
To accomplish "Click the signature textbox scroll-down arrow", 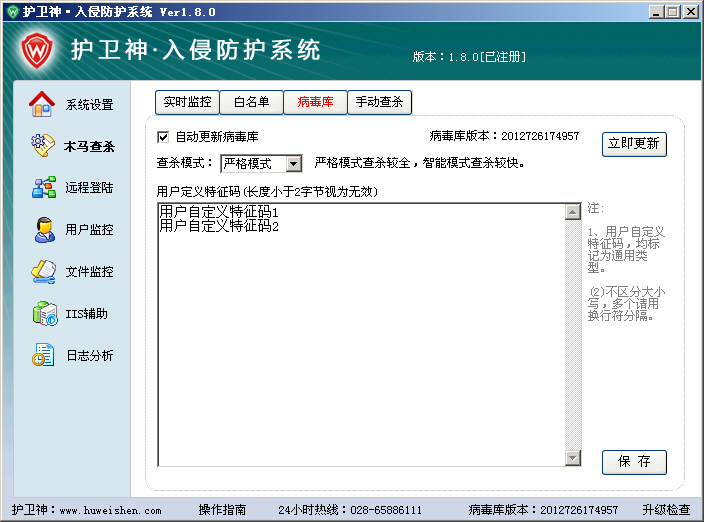I will click(x=572, y=458).
